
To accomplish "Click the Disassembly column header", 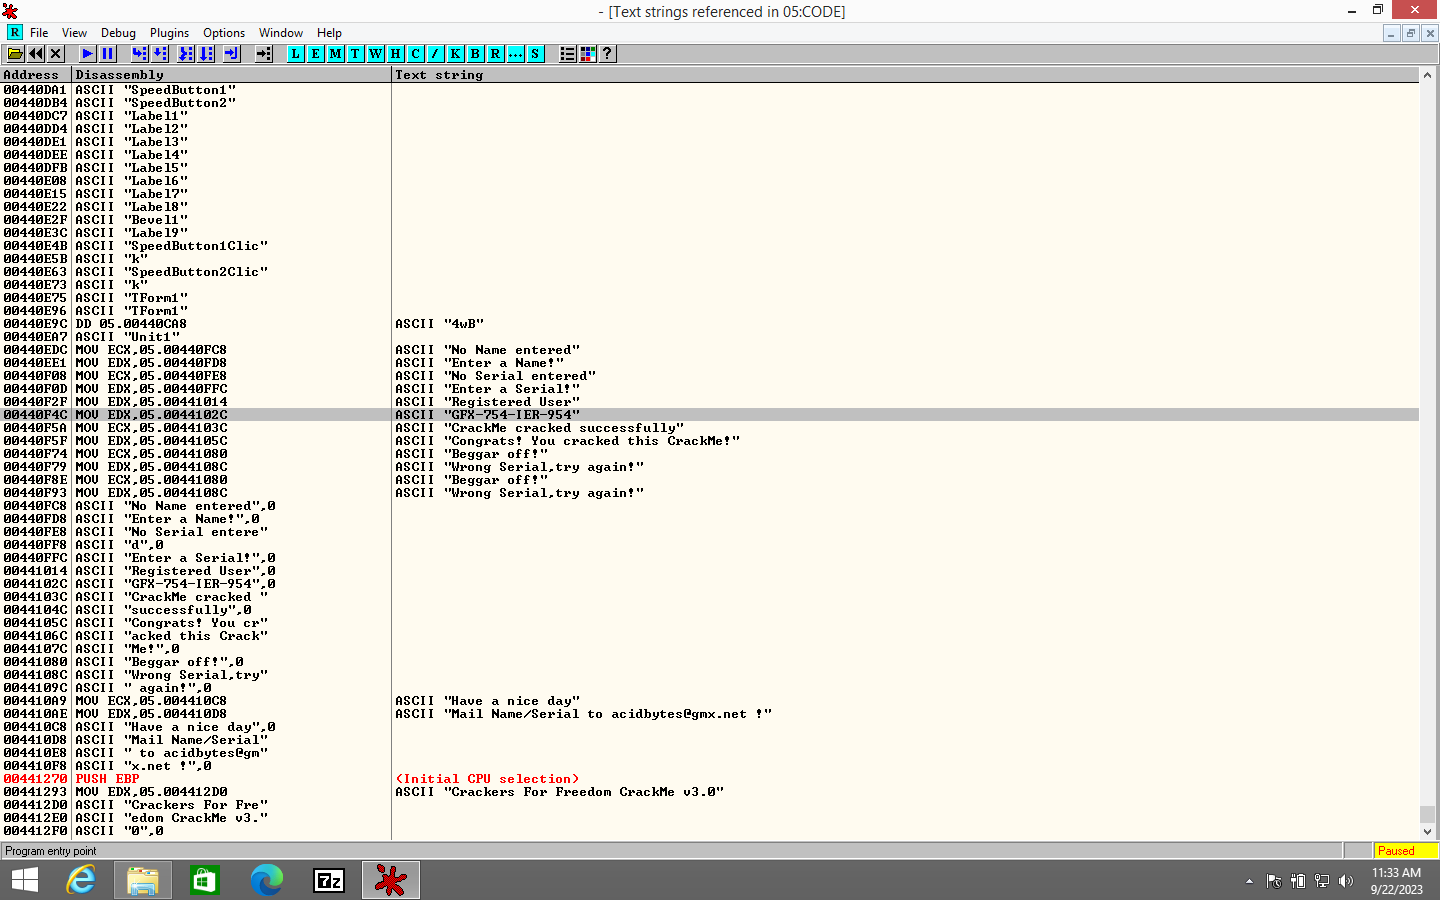I will tap(232, 75).
